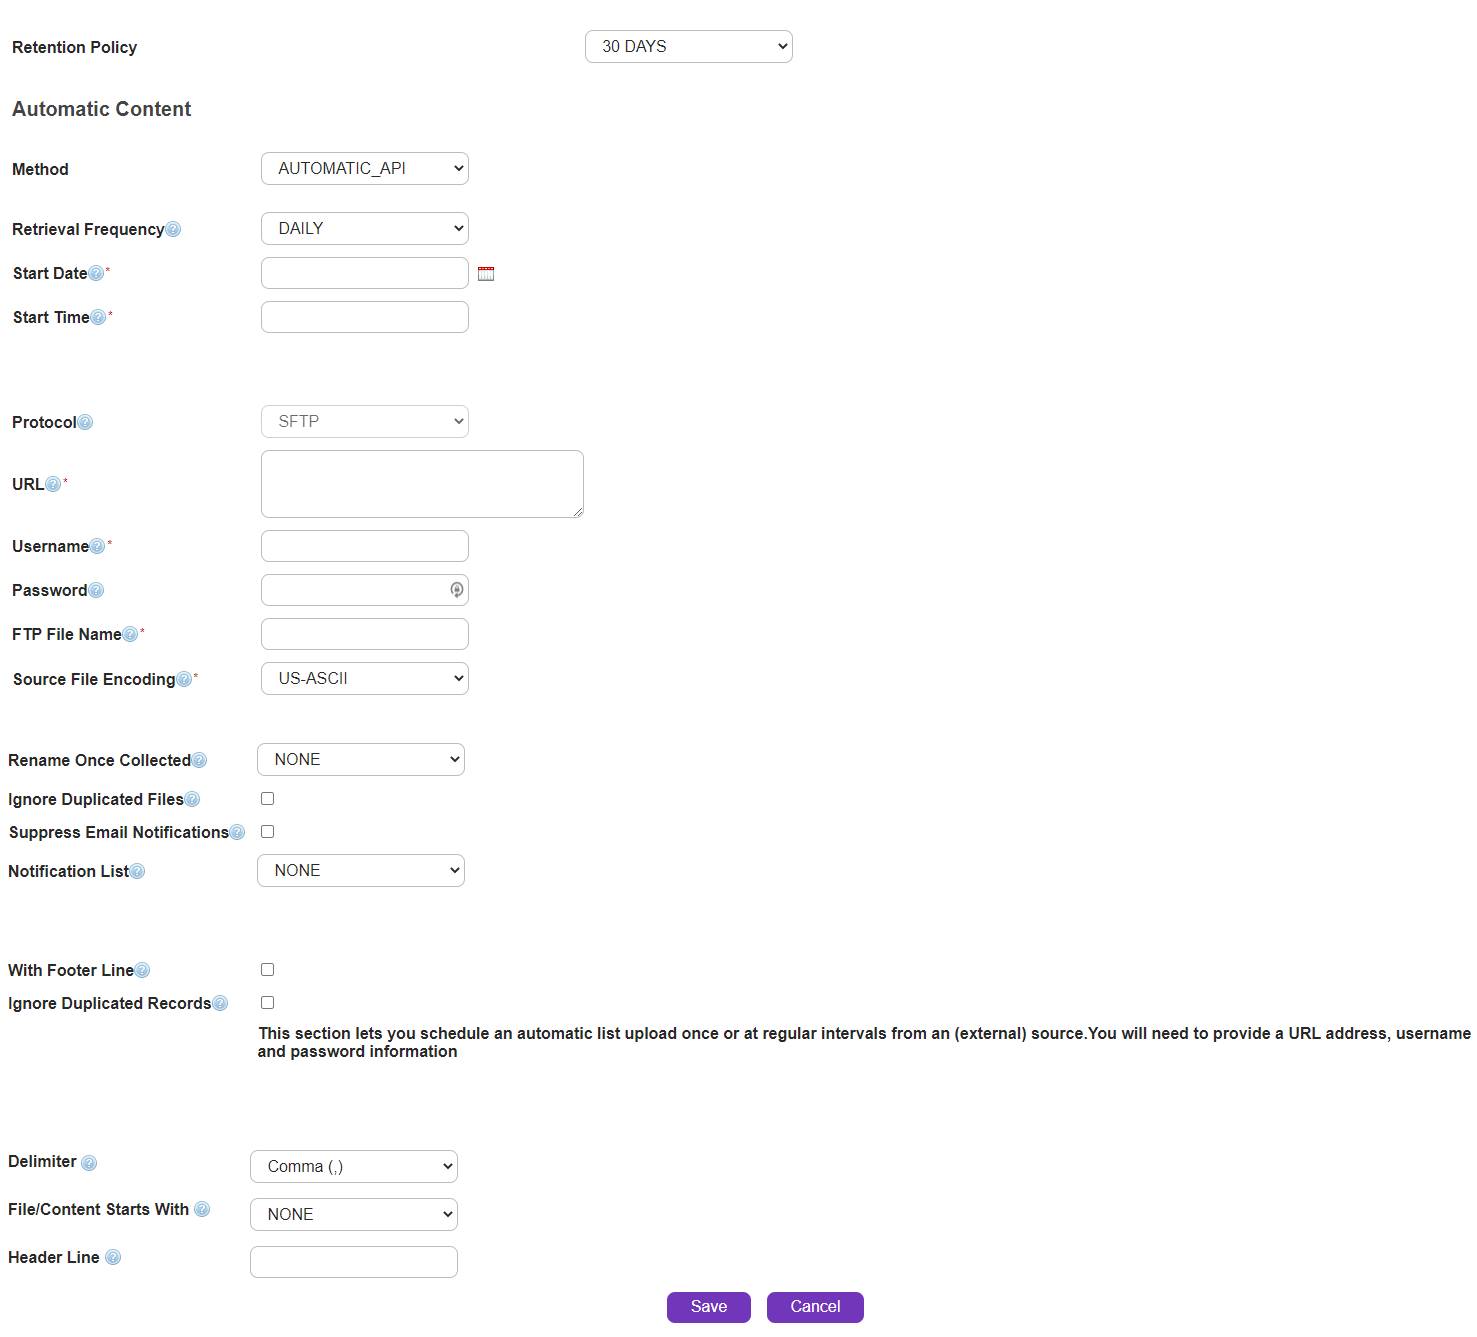The width and height of the screenshot is (1477, 1337).
Task: Click help icon beside Source File Encoding
Action: tap(183, 680)
